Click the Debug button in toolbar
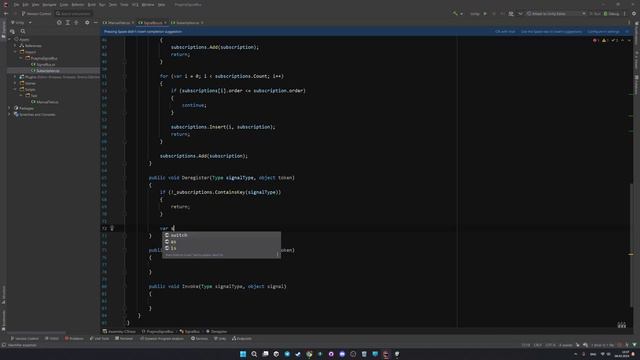The height and width of the screenshot is (360, 640). coord(611,13)
